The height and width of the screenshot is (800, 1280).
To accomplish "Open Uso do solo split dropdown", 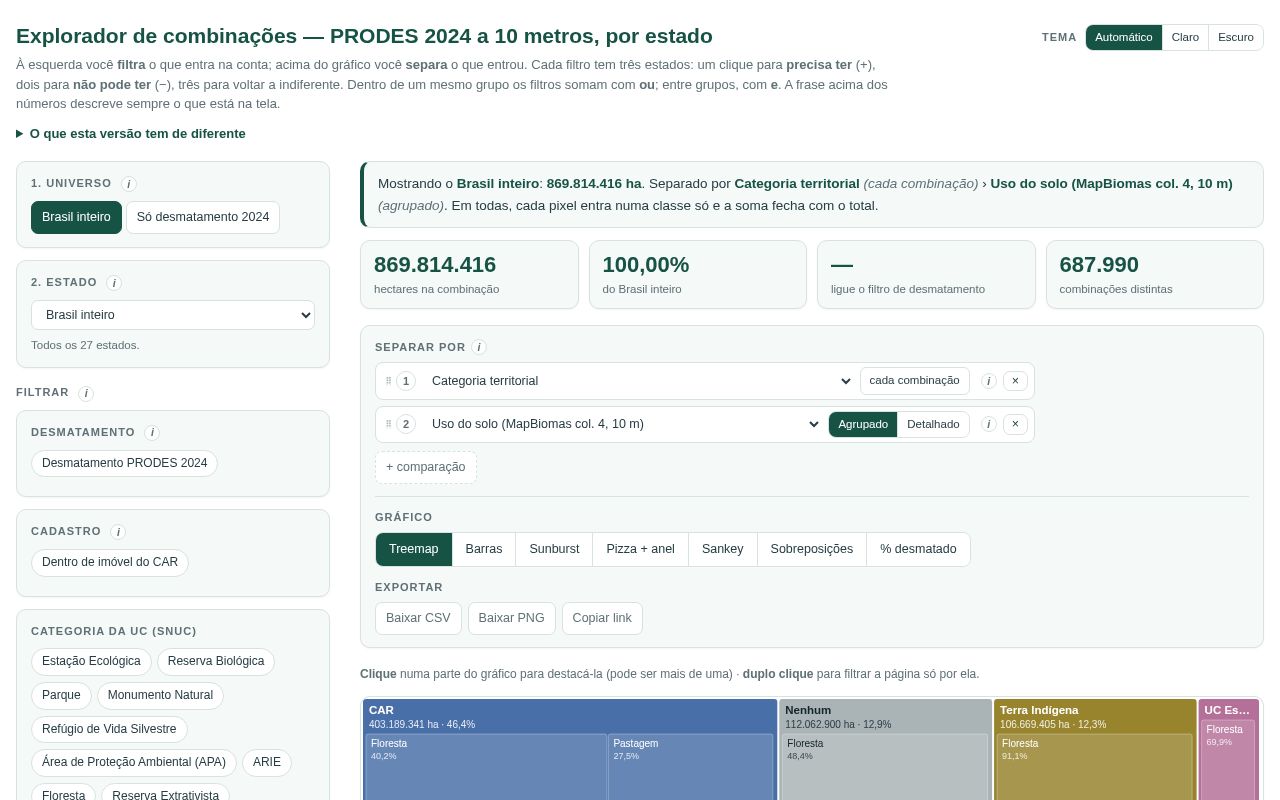I will click(622, 424).
